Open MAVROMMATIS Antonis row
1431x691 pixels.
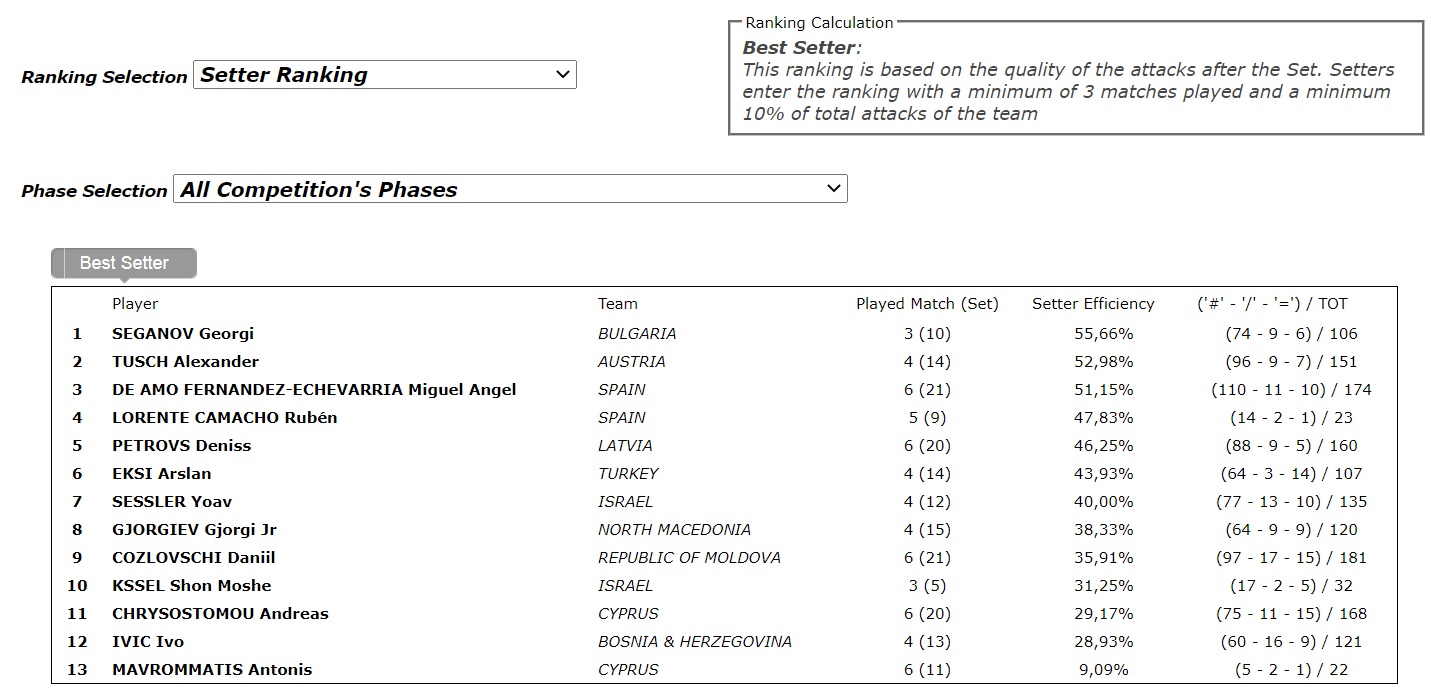(212, 670)
